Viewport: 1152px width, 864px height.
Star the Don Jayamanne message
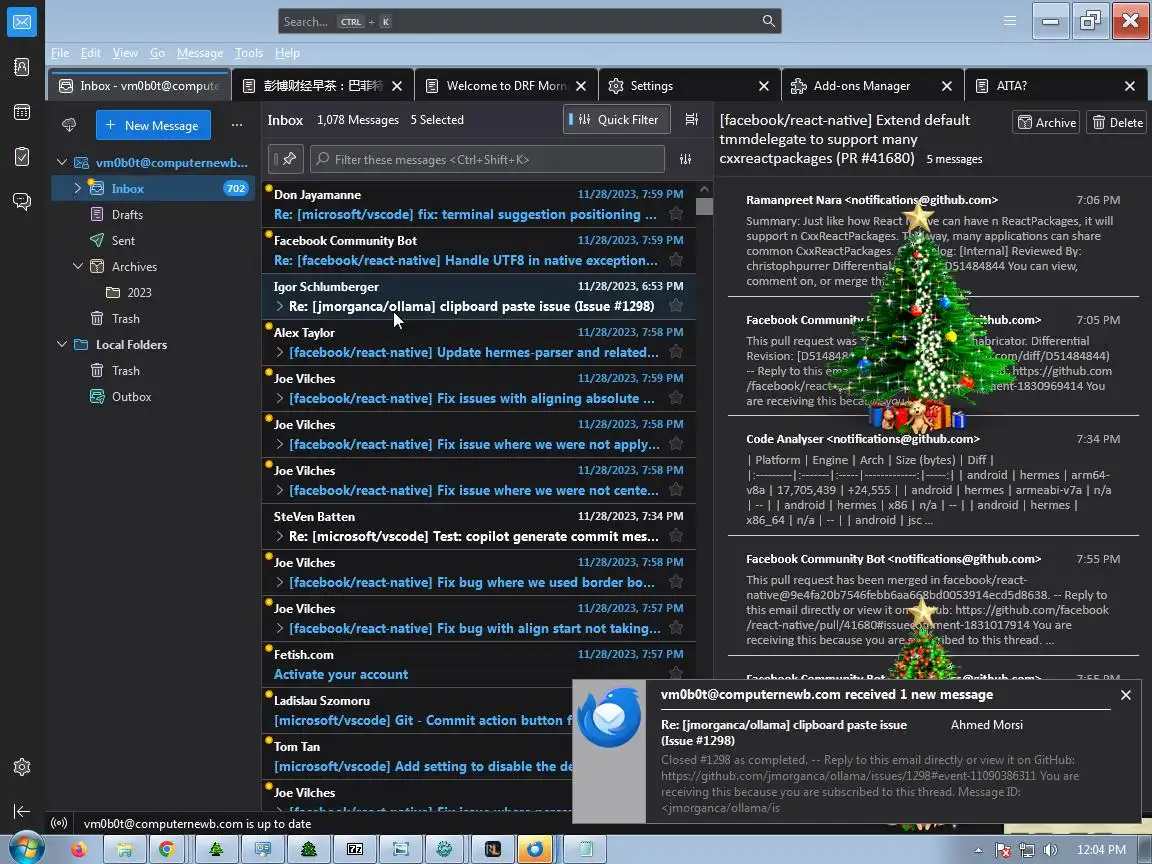pos(676,214)
